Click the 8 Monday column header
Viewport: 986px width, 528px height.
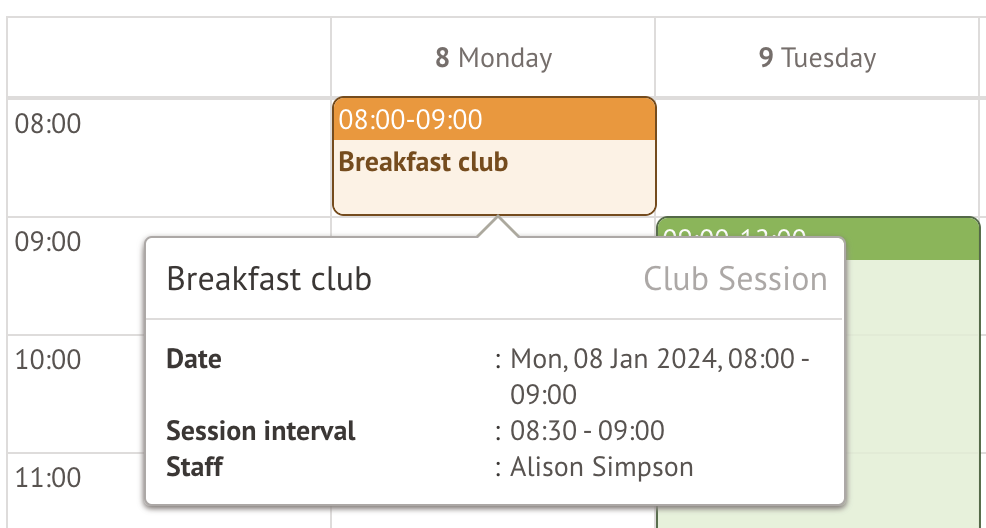pyautogui.click(x=493, y=58)
